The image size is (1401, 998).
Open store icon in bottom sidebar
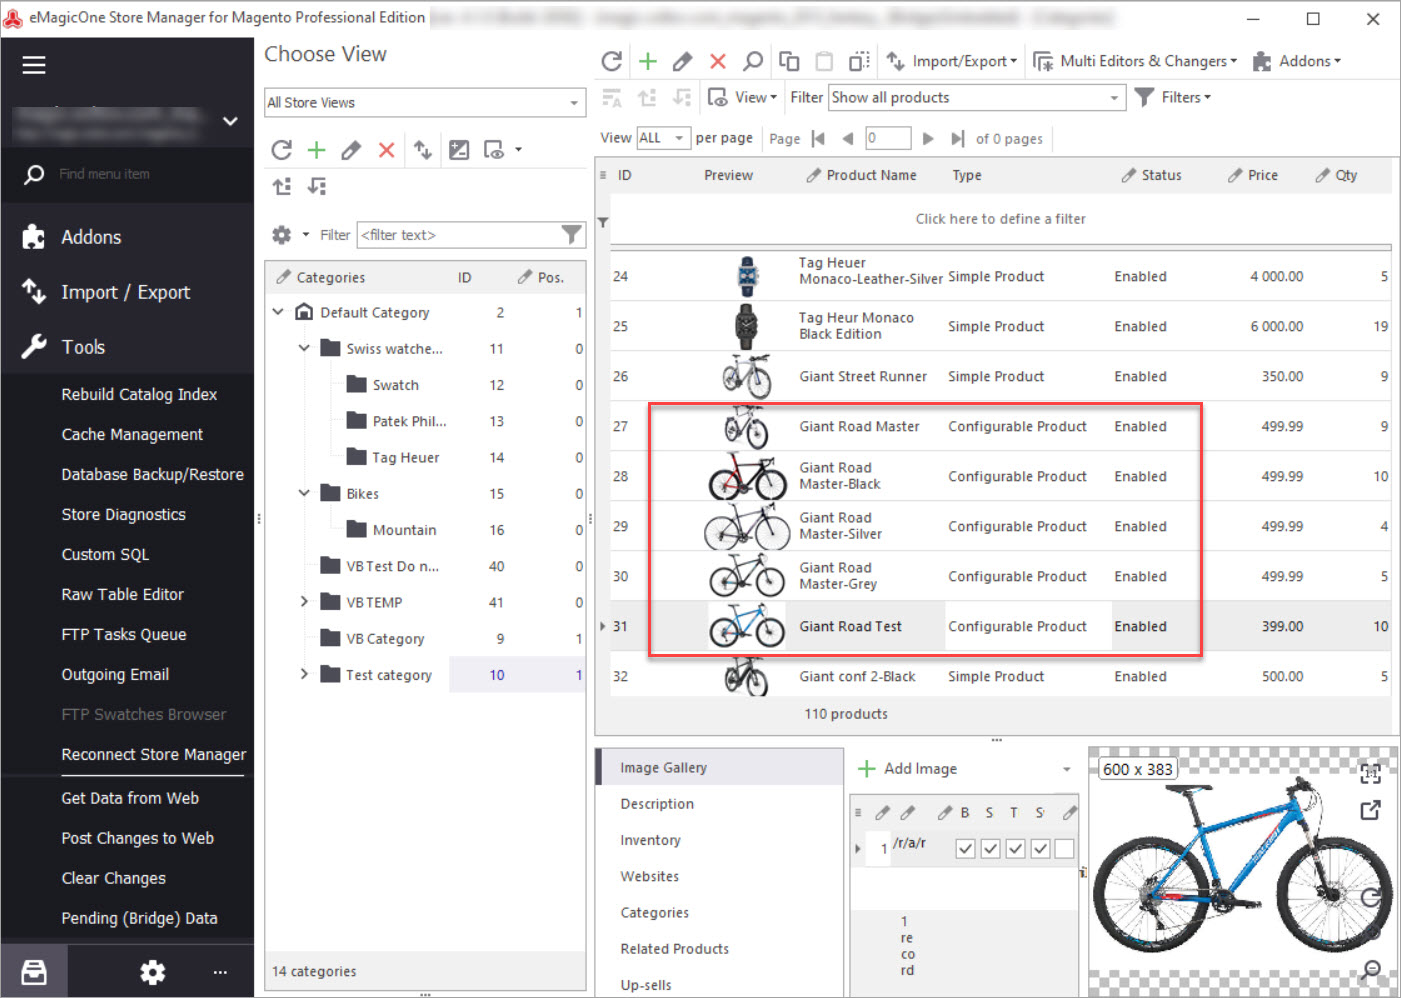pos(34,972)
